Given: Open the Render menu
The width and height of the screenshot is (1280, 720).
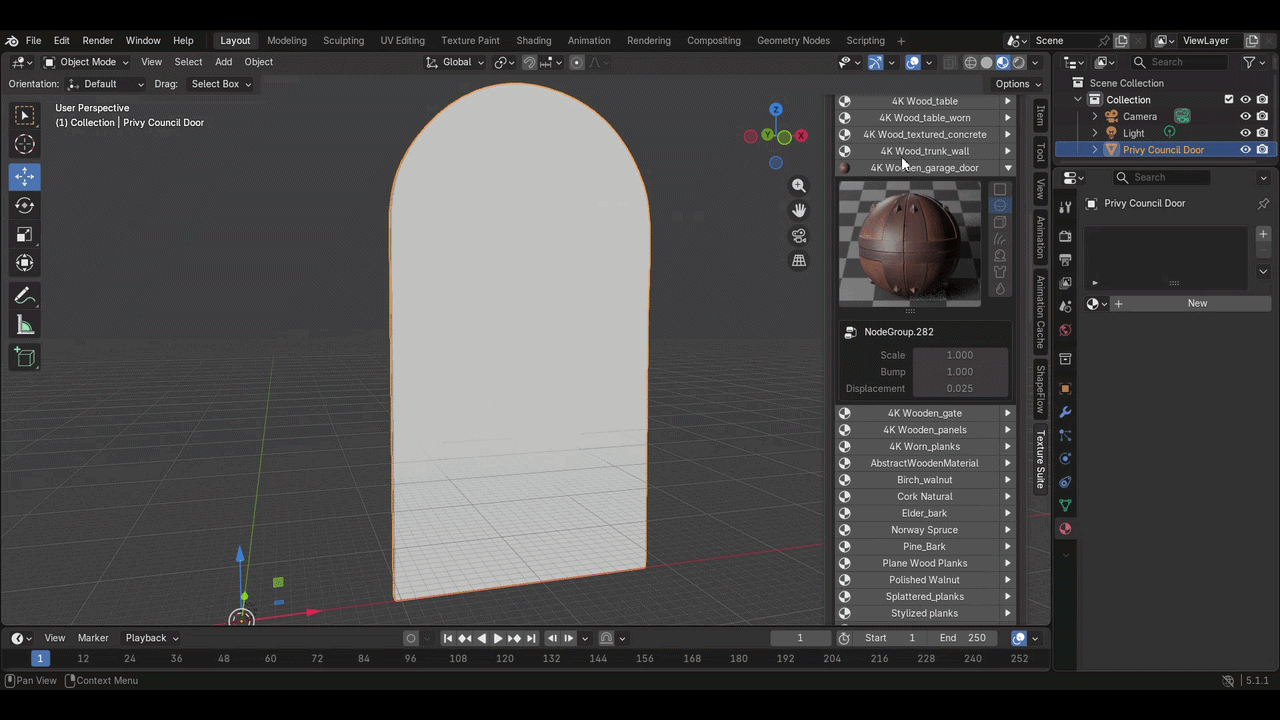Looking at the screenshot, I should [98, 41].
